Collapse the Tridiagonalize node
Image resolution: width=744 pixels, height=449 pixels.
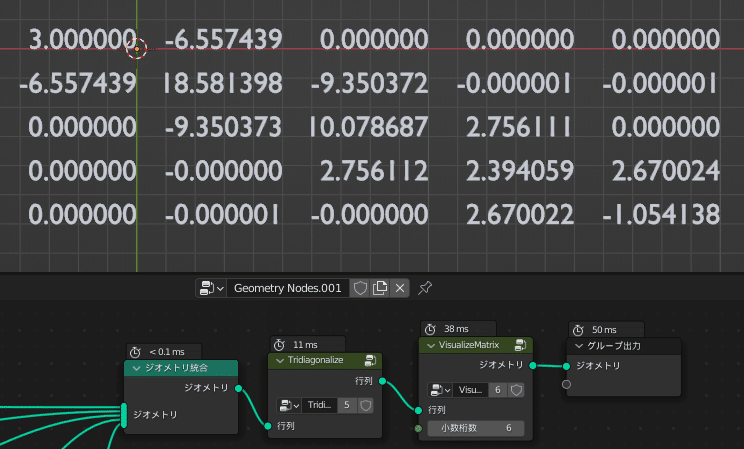pos(280,360)
